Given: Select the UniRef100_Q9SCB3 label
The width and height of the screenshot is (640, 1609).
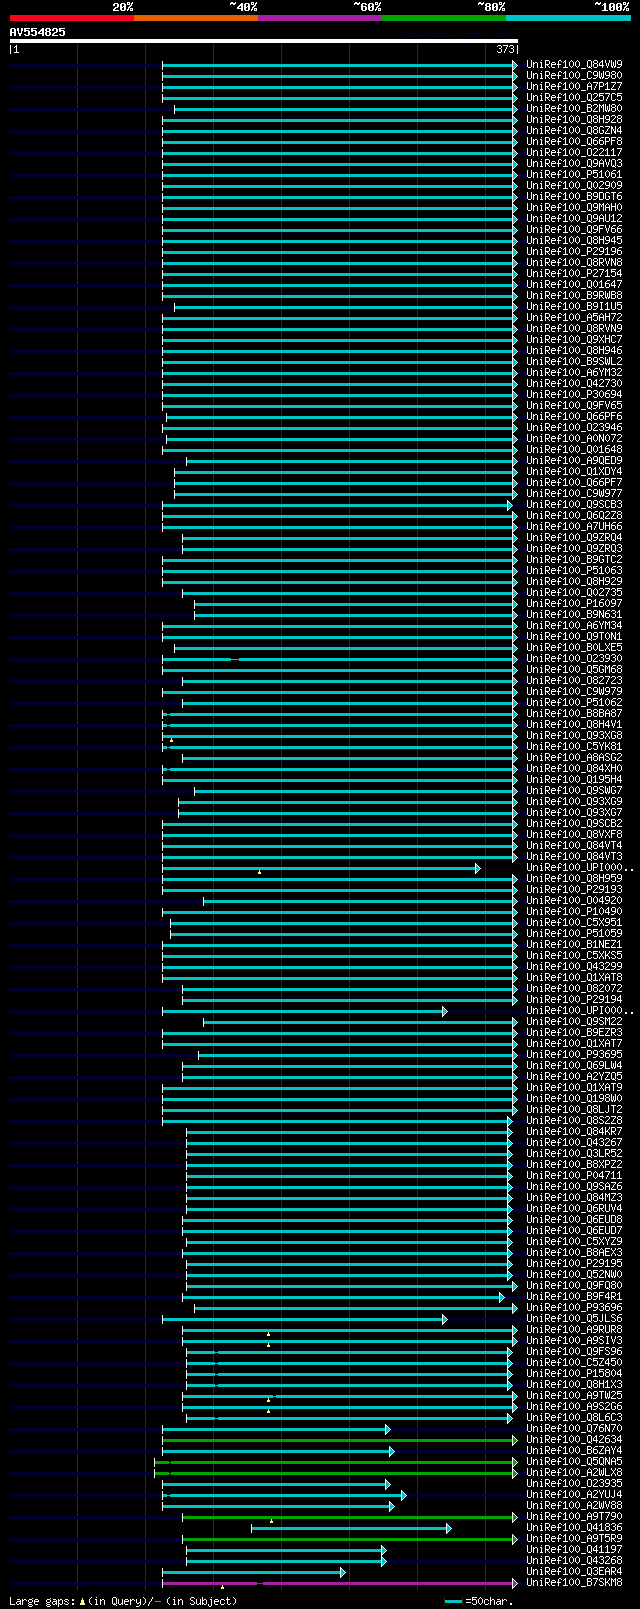Looking at the screenshot, I should point(574,505).
